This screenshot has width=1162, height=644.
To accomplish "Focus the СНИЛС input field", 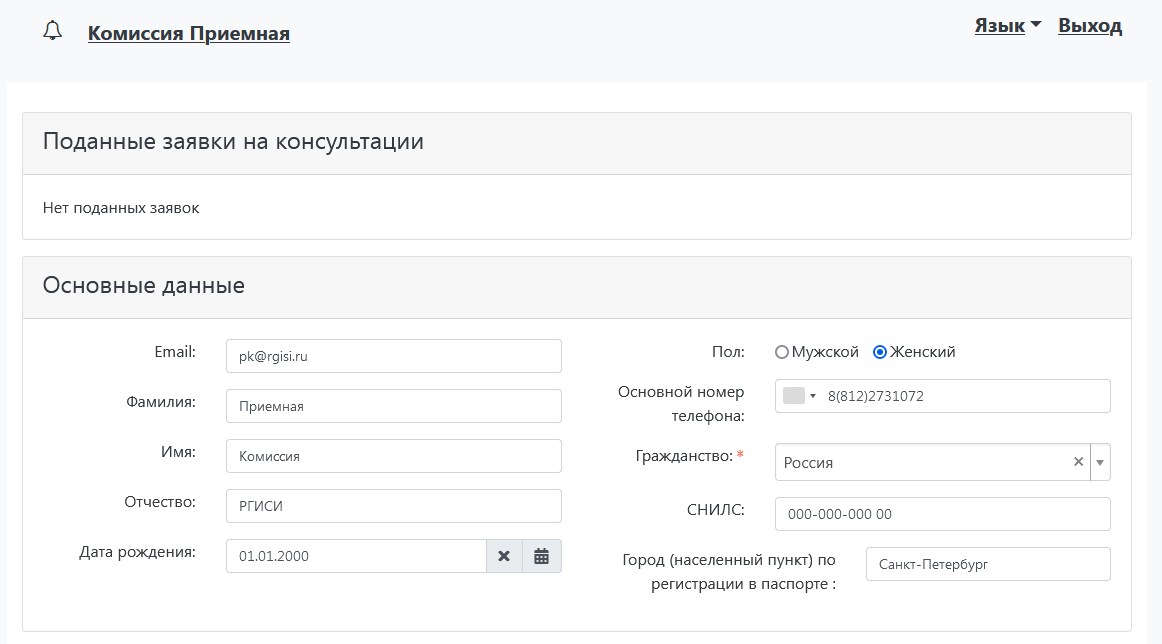I will tap(942, 514).
